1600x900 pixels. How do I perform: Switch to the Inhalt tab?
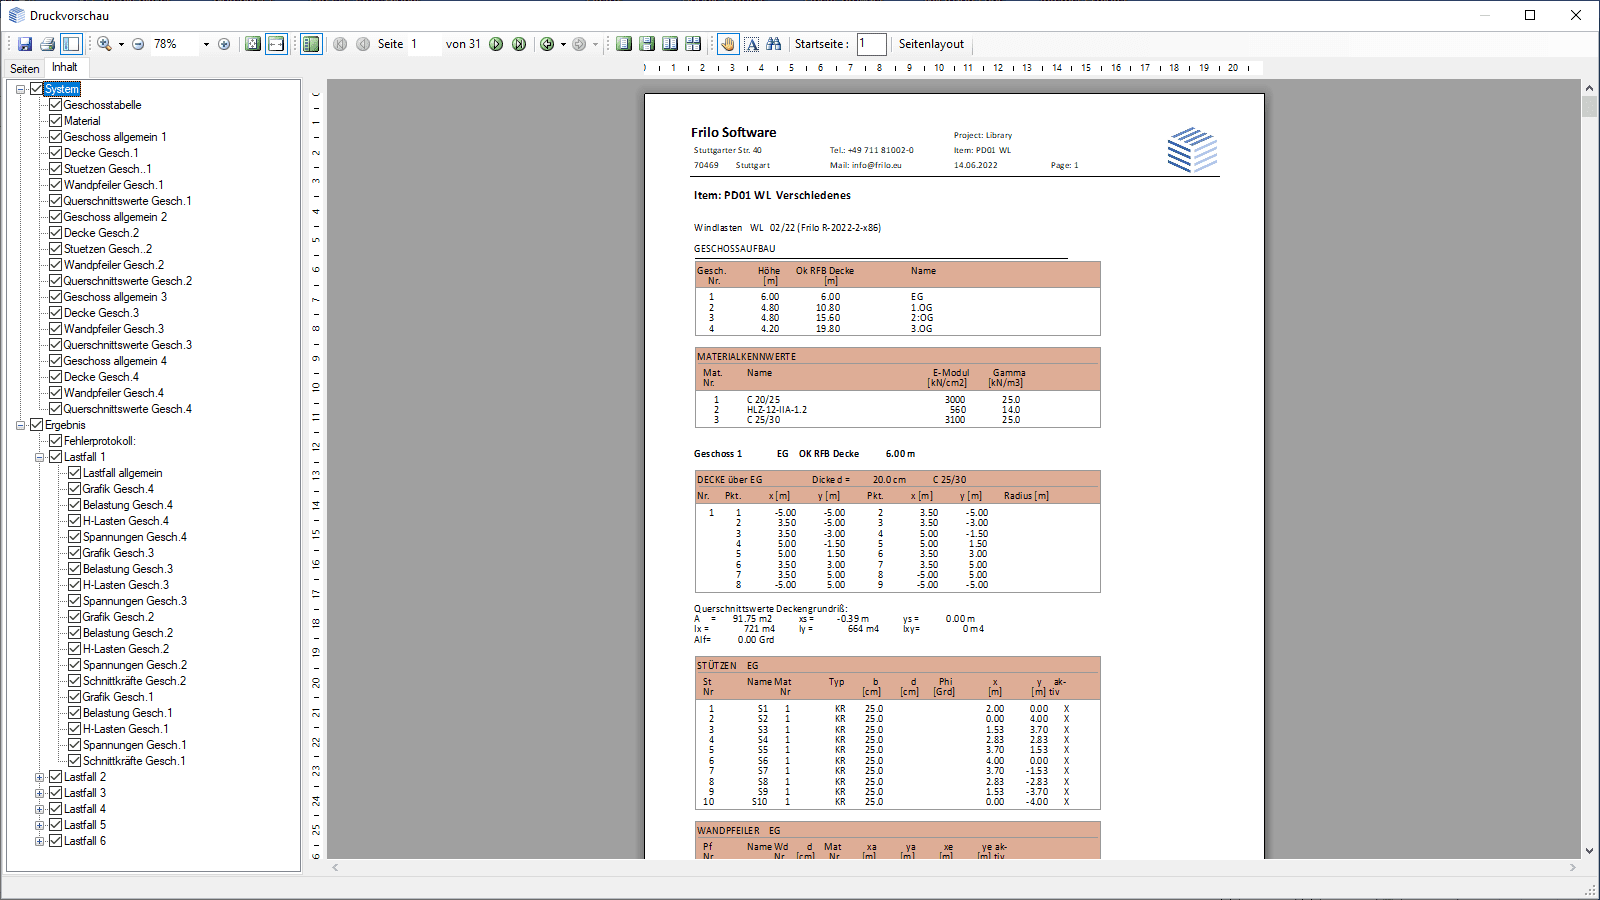(x=65, y=67)
